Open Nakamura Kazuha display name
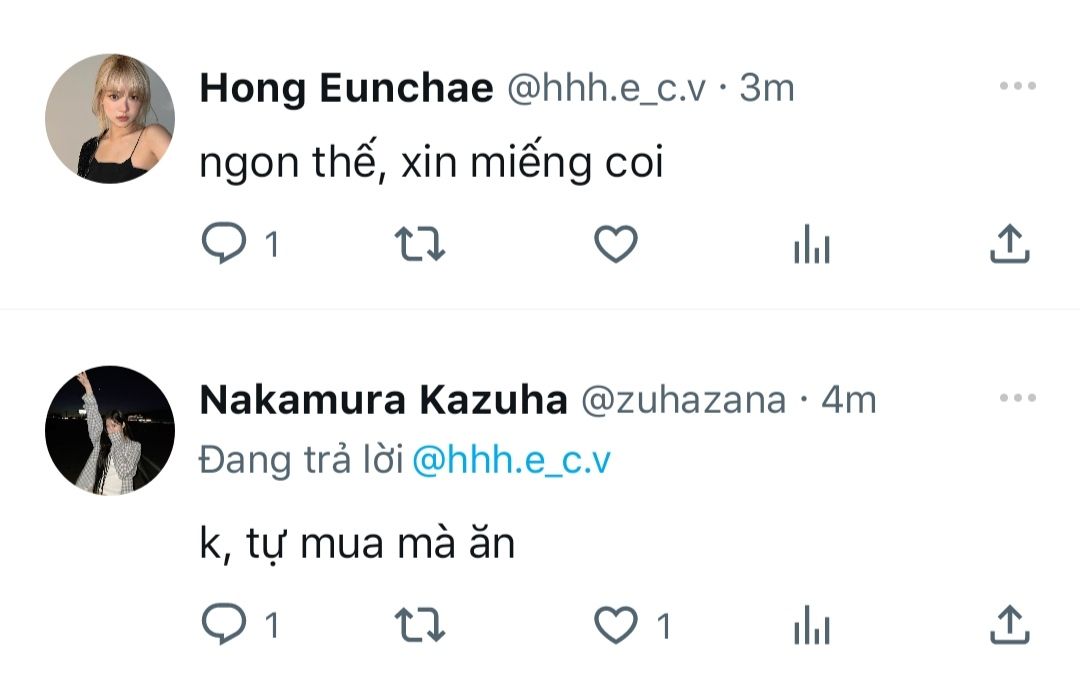 [x=384, y=400]
